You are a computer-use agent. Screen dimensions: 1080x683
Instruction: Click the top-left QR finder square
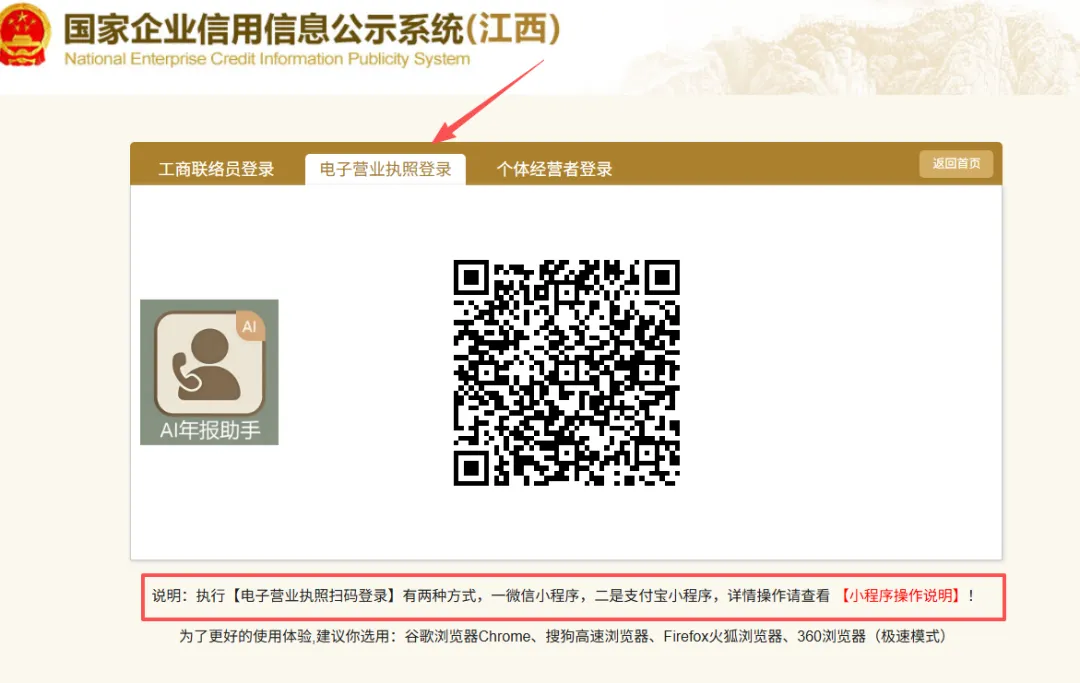click(x=471, y=277)
